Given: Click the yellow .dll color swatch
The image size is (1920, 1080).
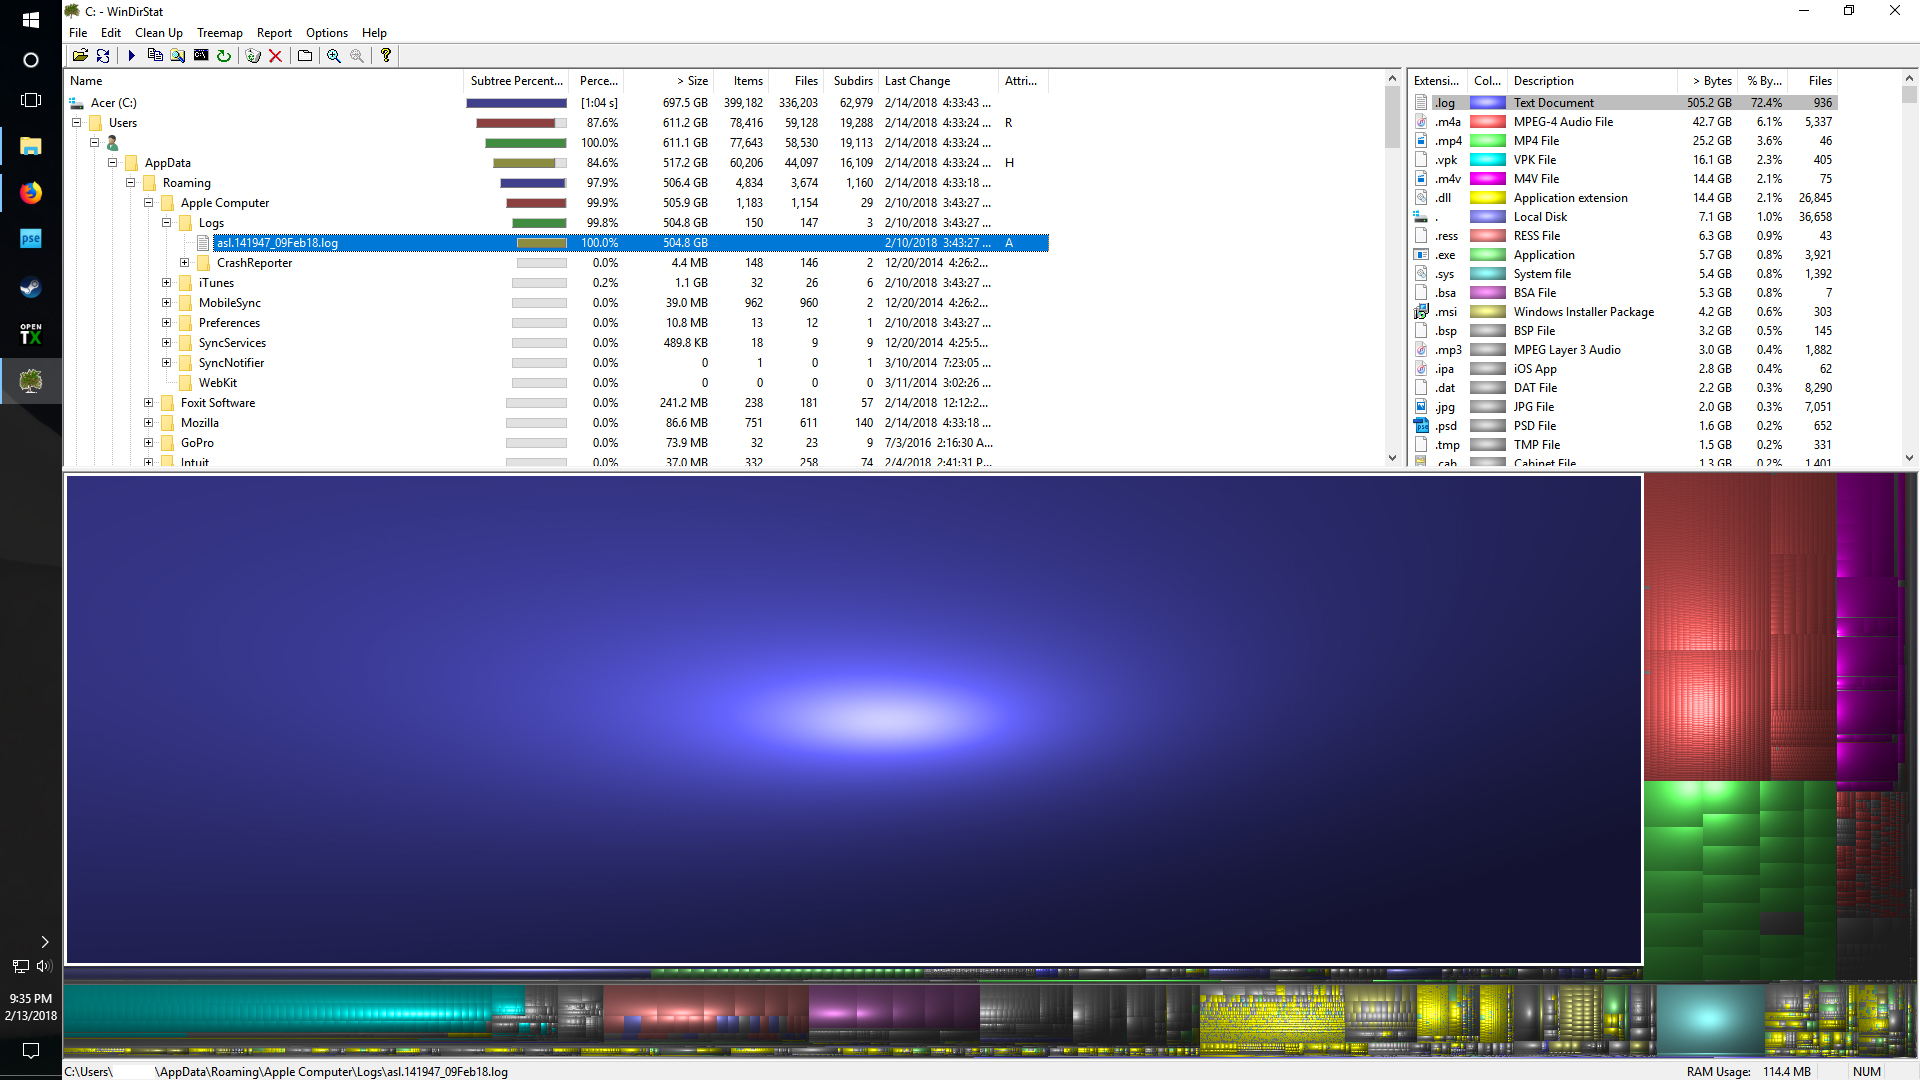Looking at the screenshot, I should (1487, 198).
